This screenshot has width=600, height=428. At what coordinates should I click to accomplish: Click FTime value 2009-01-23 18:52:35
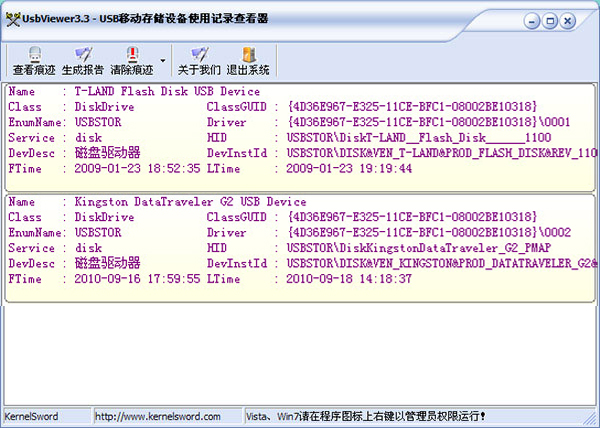137,168
